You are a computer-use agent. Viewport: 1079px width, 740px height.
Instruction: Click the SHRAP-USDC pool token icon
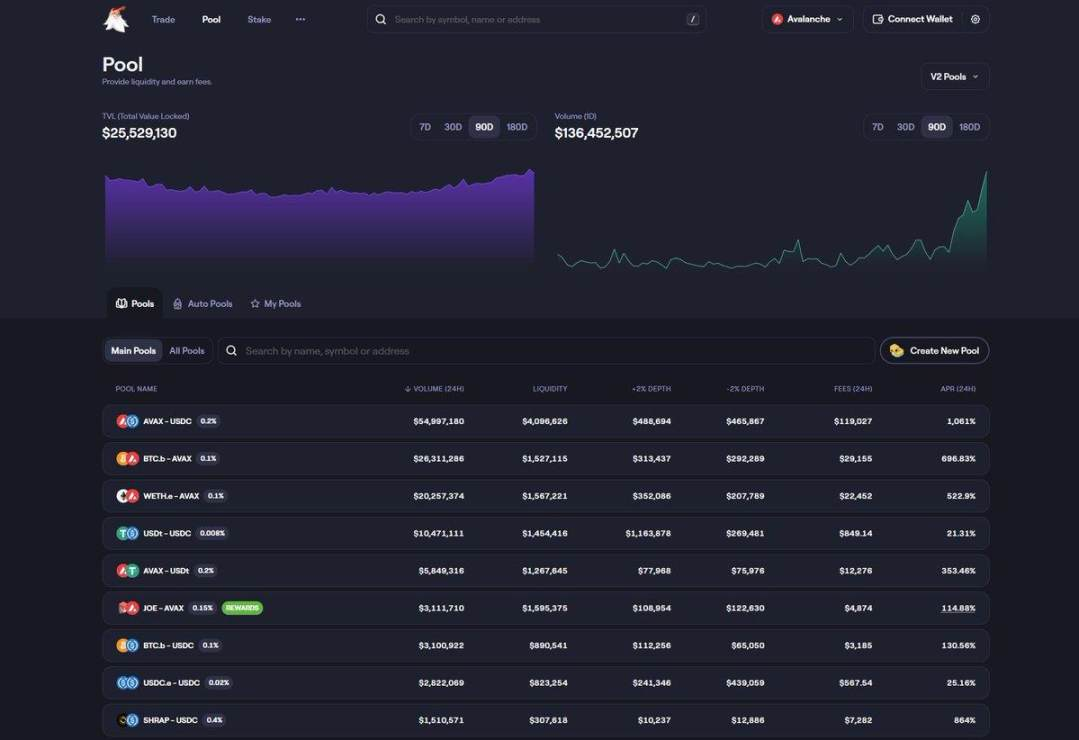click(x=127, y=720)
